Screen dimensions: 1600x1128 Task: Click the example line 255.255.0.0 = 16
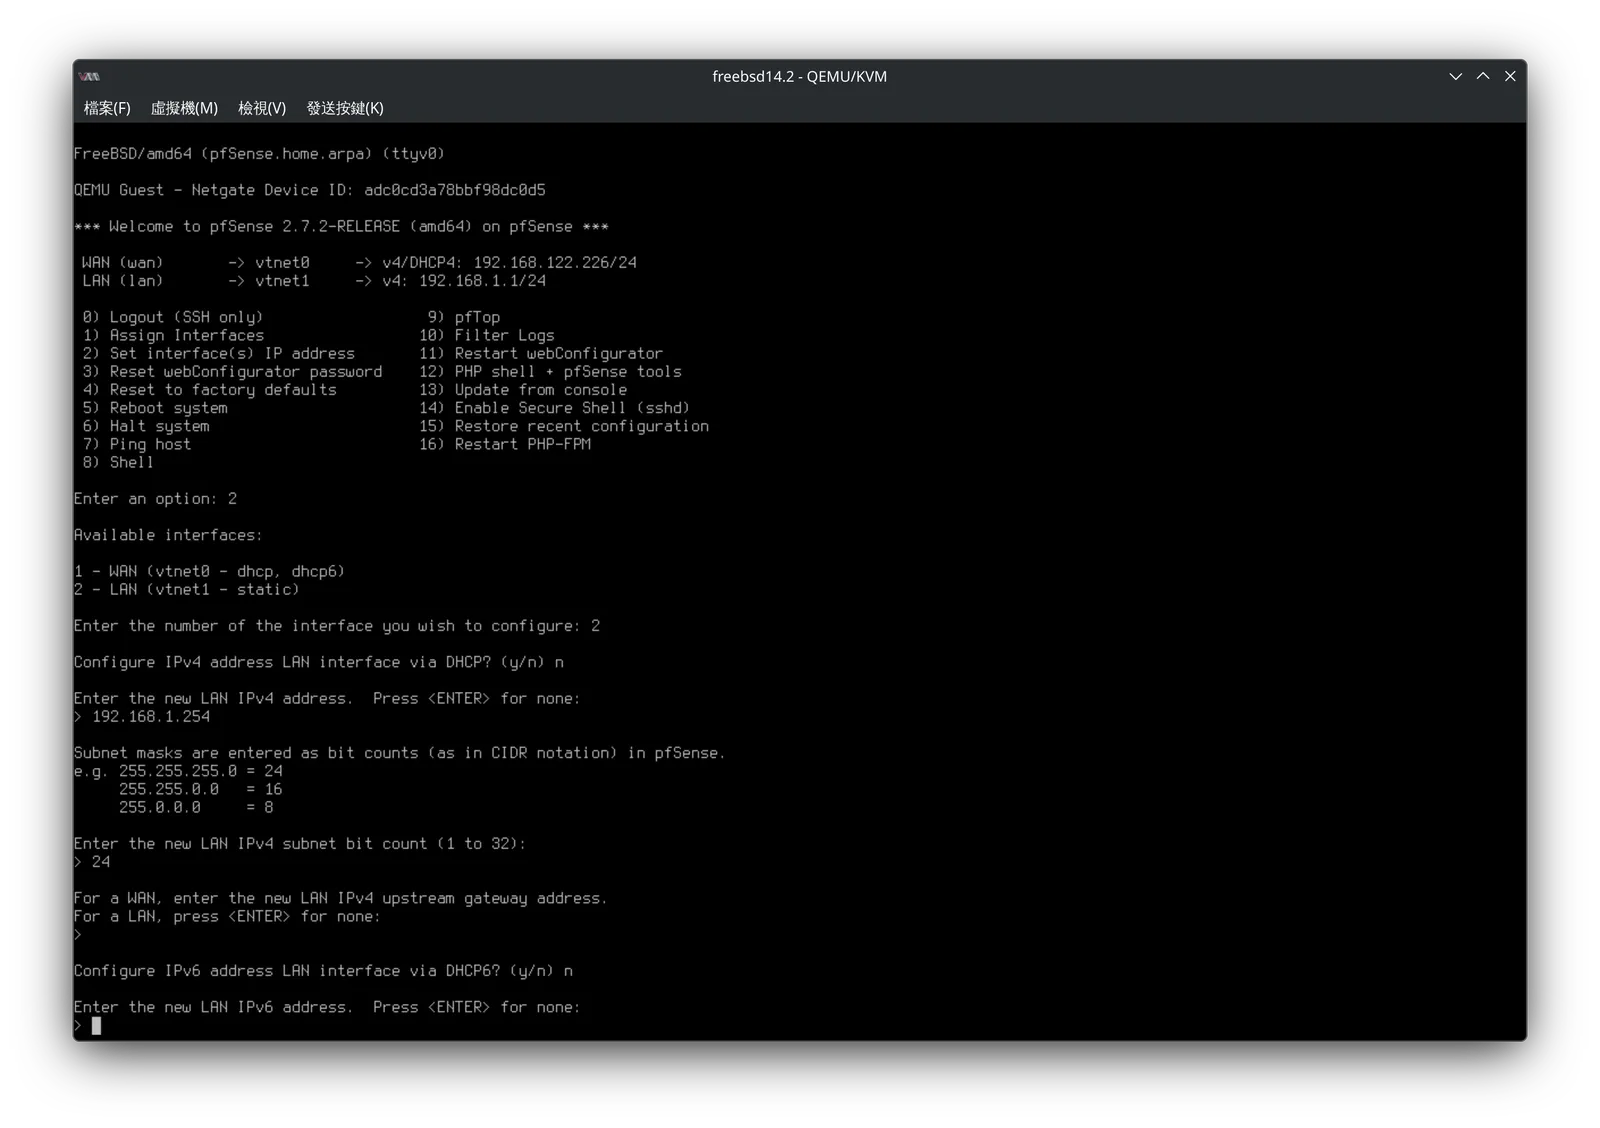click(200, 790)
